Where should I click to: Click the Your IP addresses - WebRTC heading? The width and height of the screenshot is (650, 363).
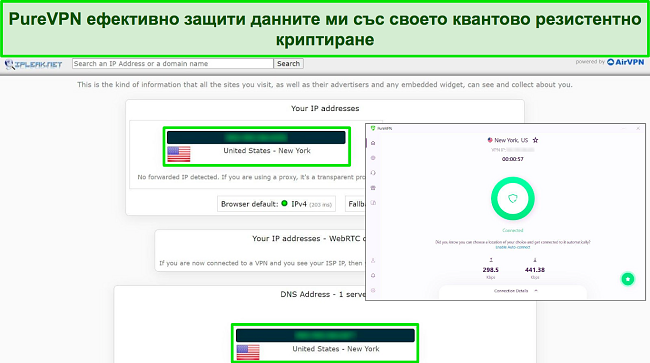point(309,239)
